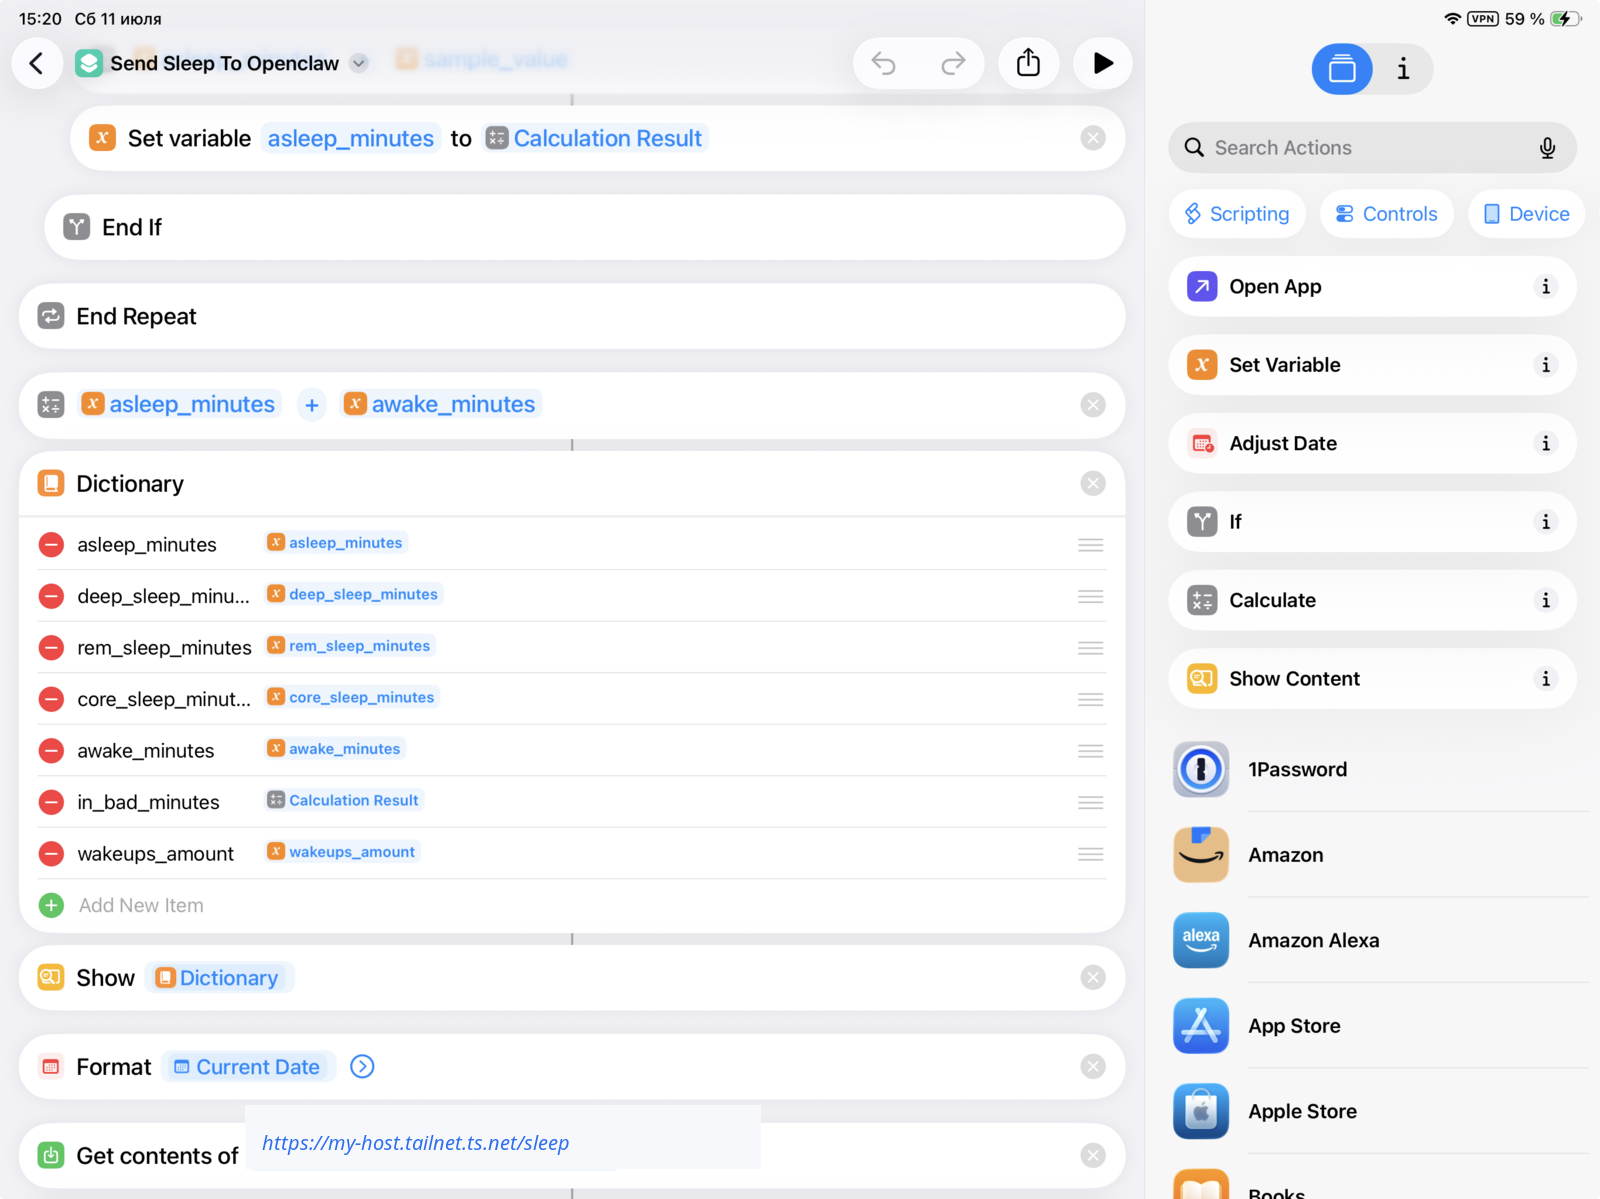The width and height of the screenshot is (1600, 1199).
Task: Delete the in_bad_minutes dictionary item
Action: click(51, 802)
